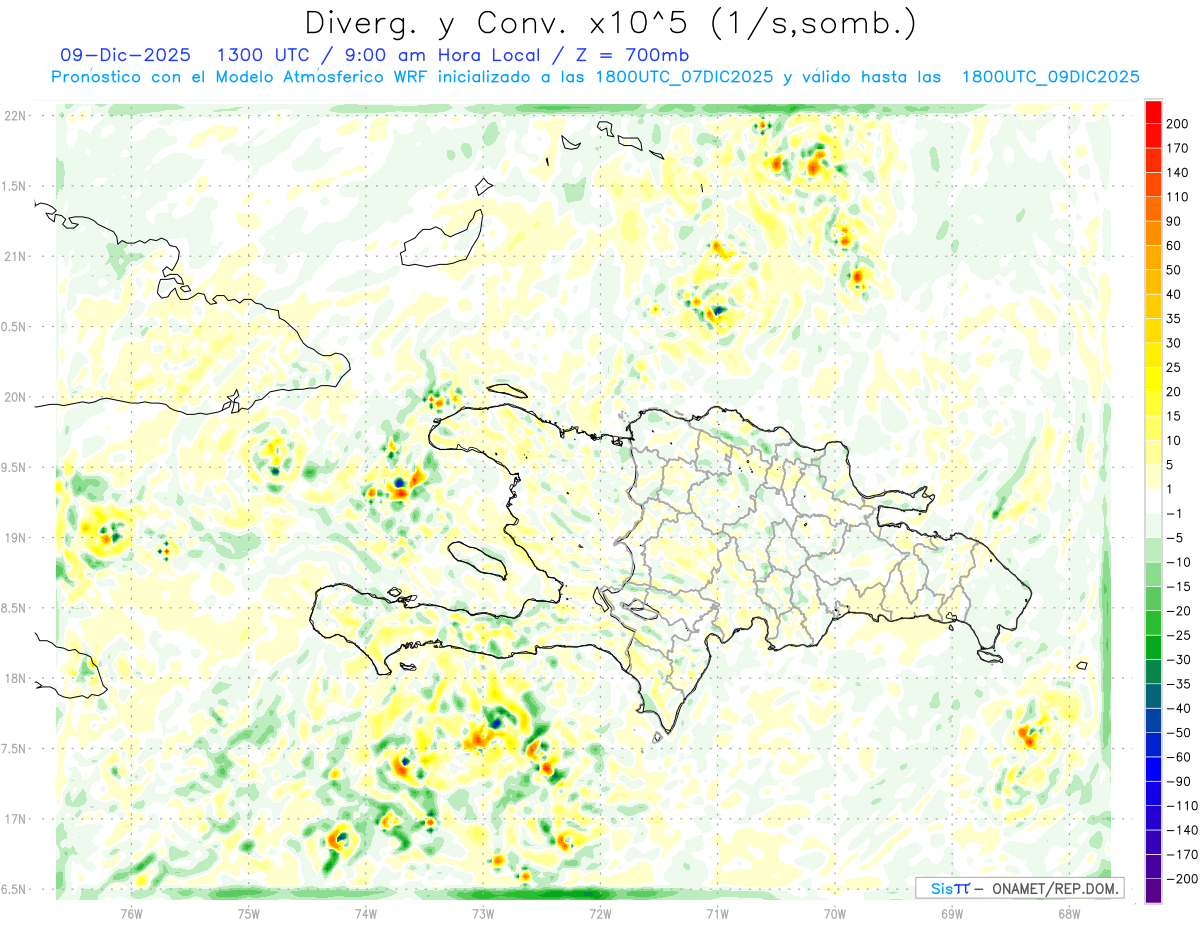
Task: Click the '21N' latitude label
Action: 16,256
